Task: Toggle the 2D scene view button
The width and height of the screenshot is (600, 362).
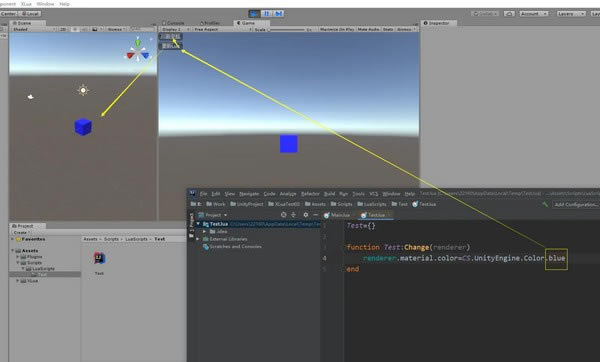Action: point(63,29)
